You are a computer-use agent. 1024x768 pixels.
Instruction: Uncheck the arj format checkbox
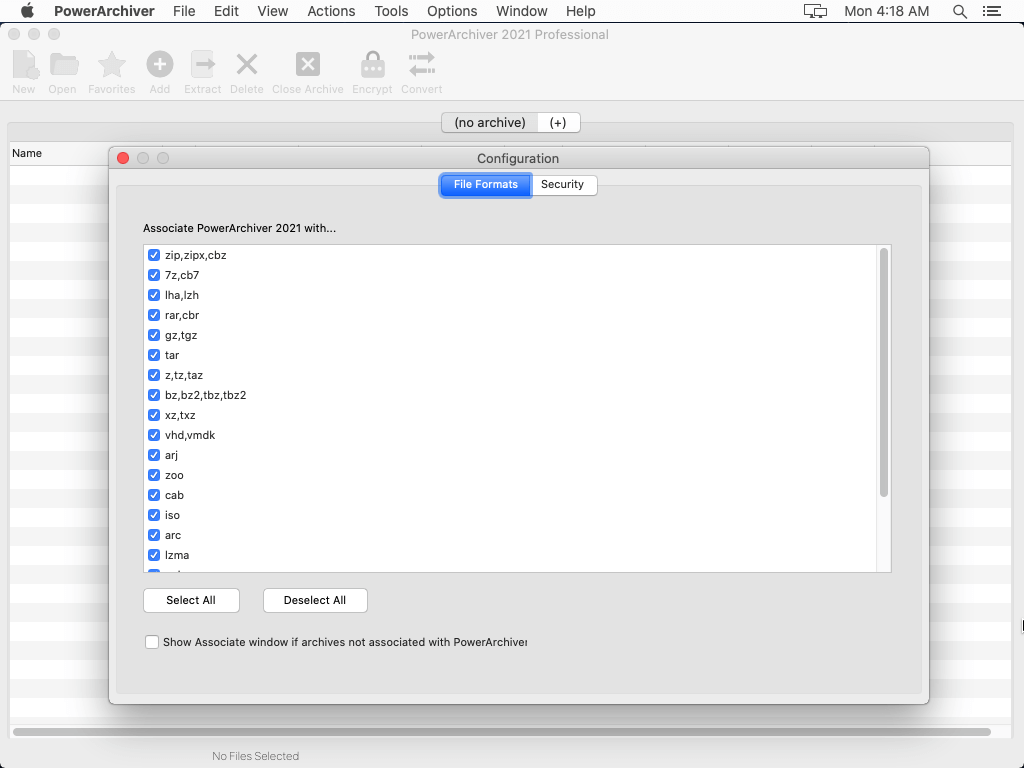pos(154,455)
